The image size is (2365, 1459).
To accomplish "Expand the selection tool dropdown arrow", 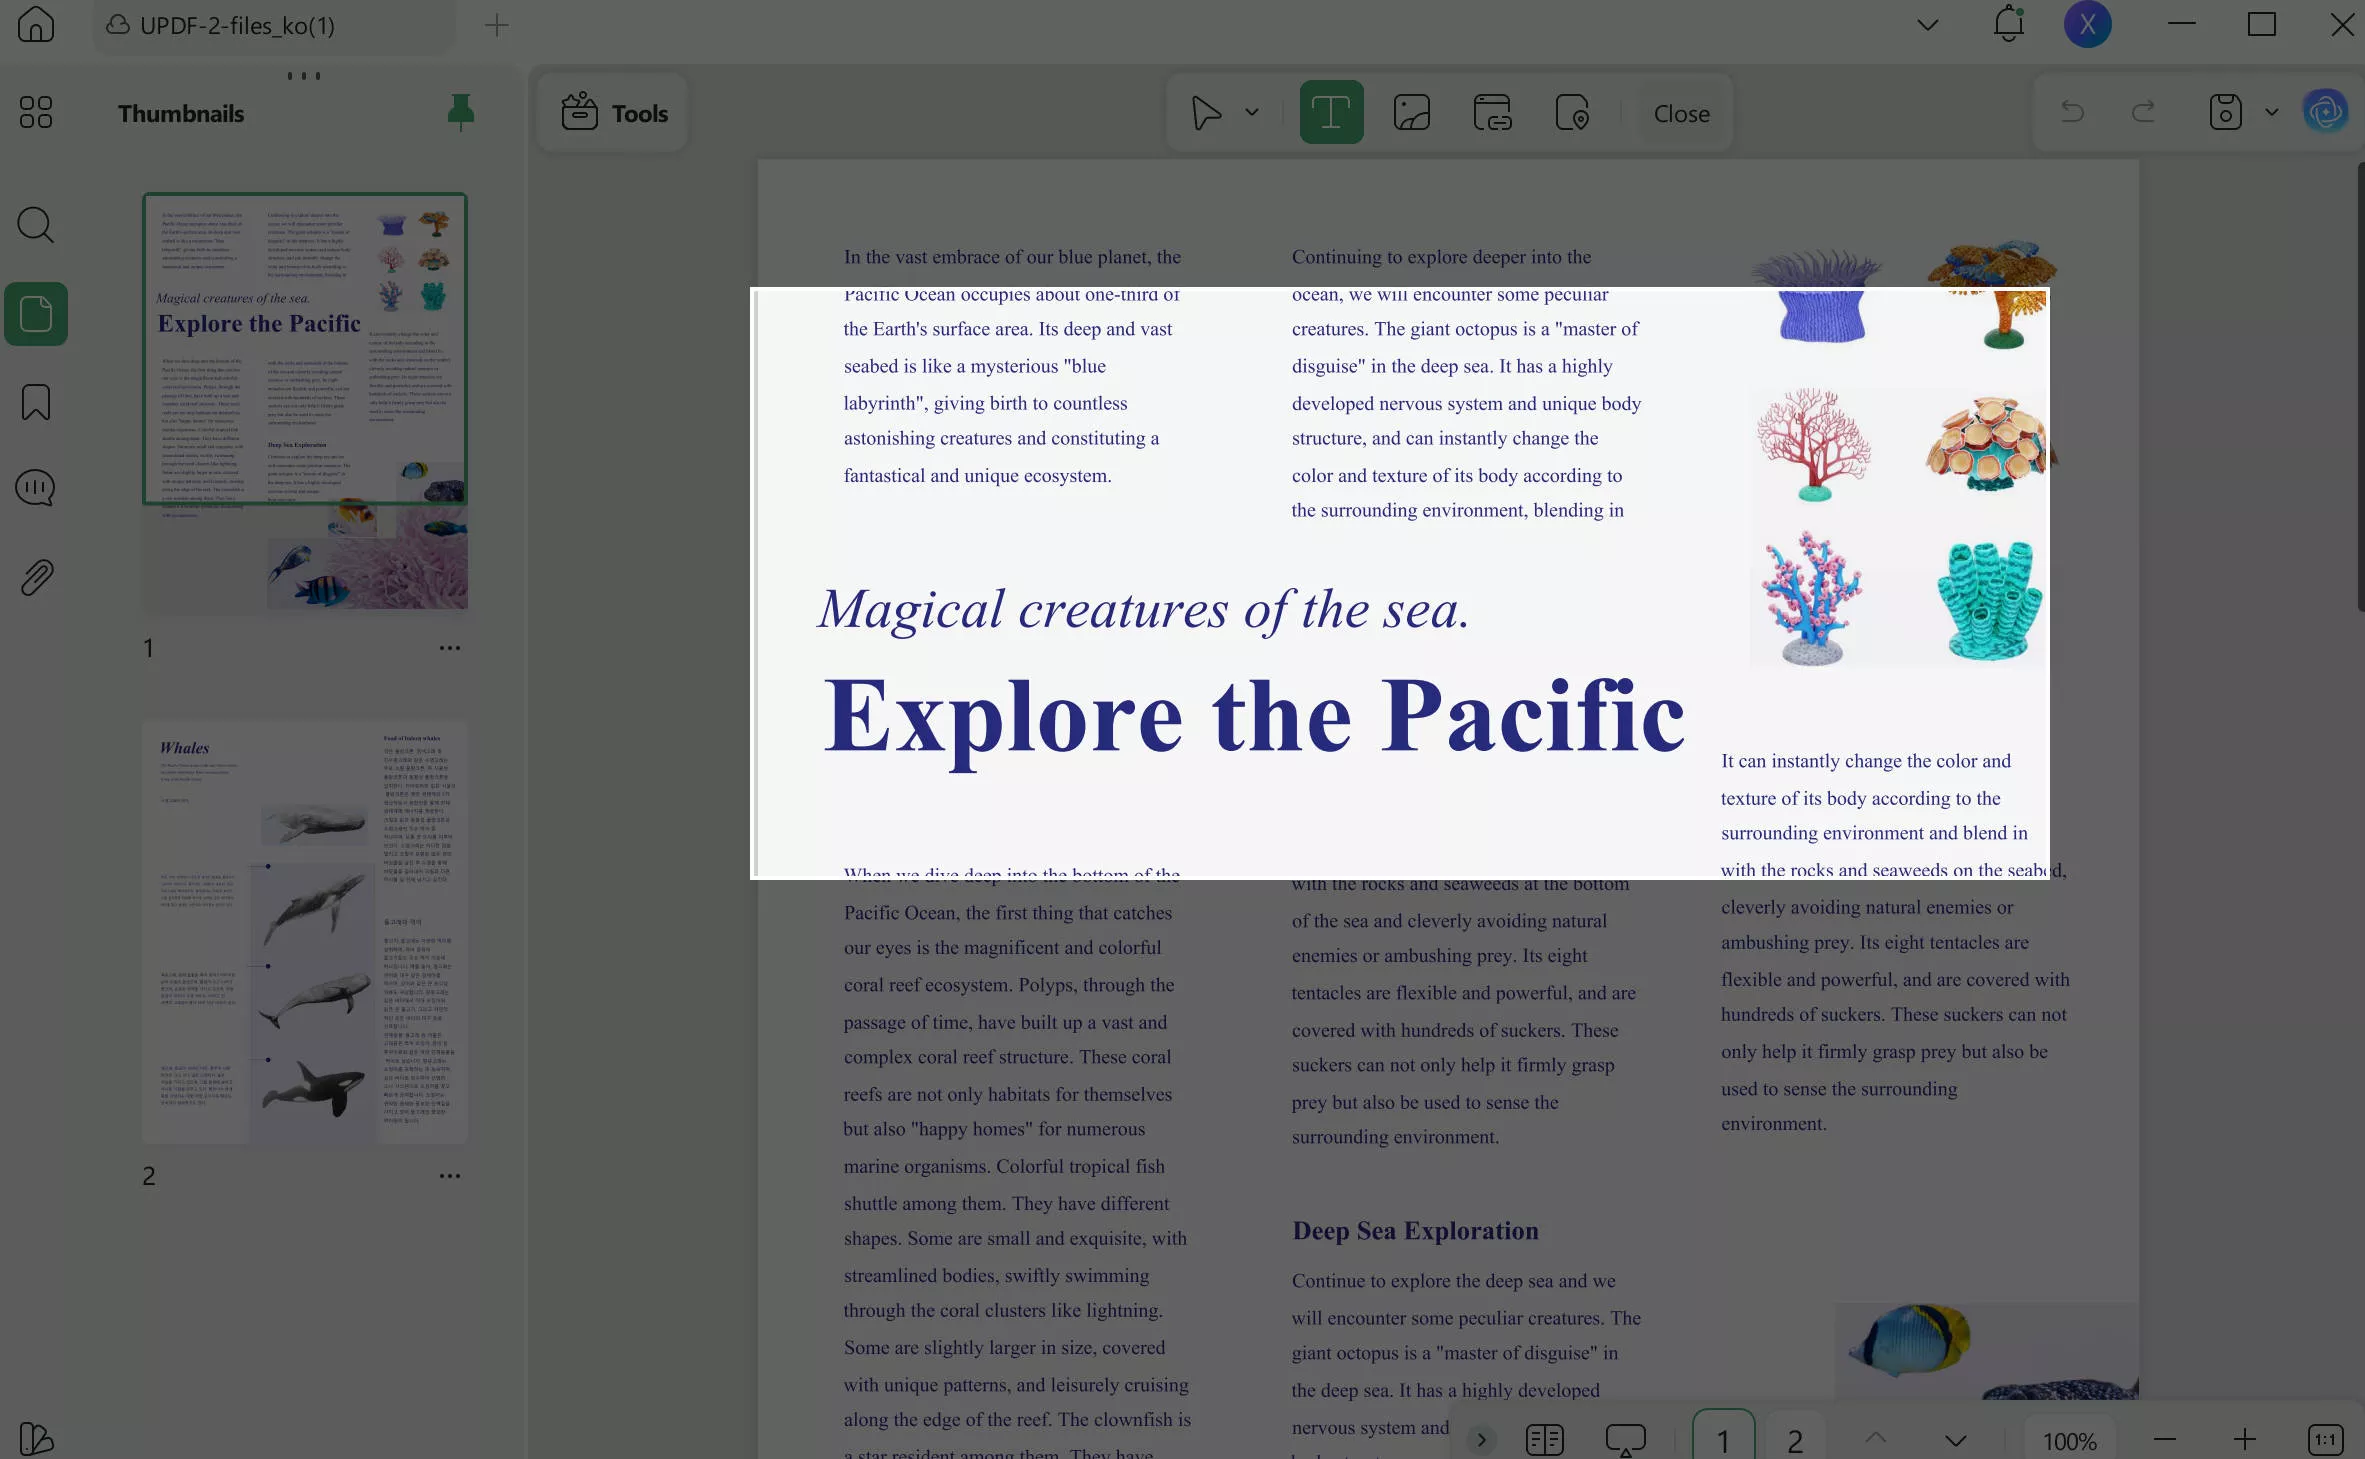I will [x=1250, y=112].
